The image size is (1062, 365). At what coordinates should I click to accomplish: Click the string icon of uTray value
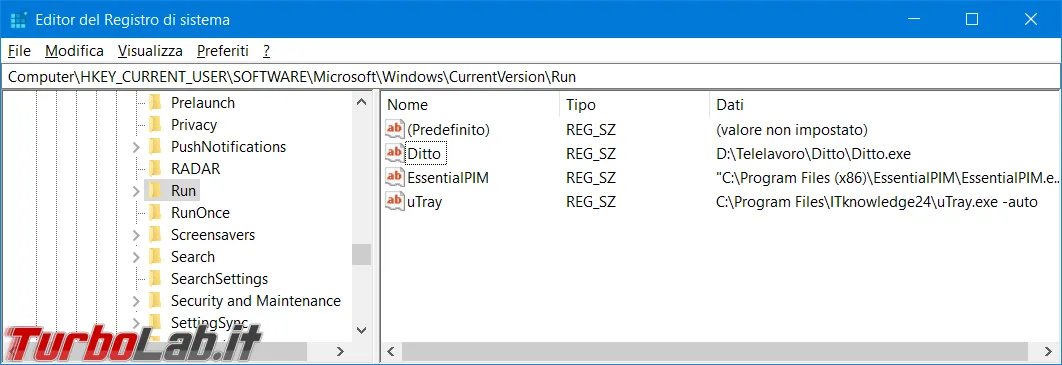(394, 201)
